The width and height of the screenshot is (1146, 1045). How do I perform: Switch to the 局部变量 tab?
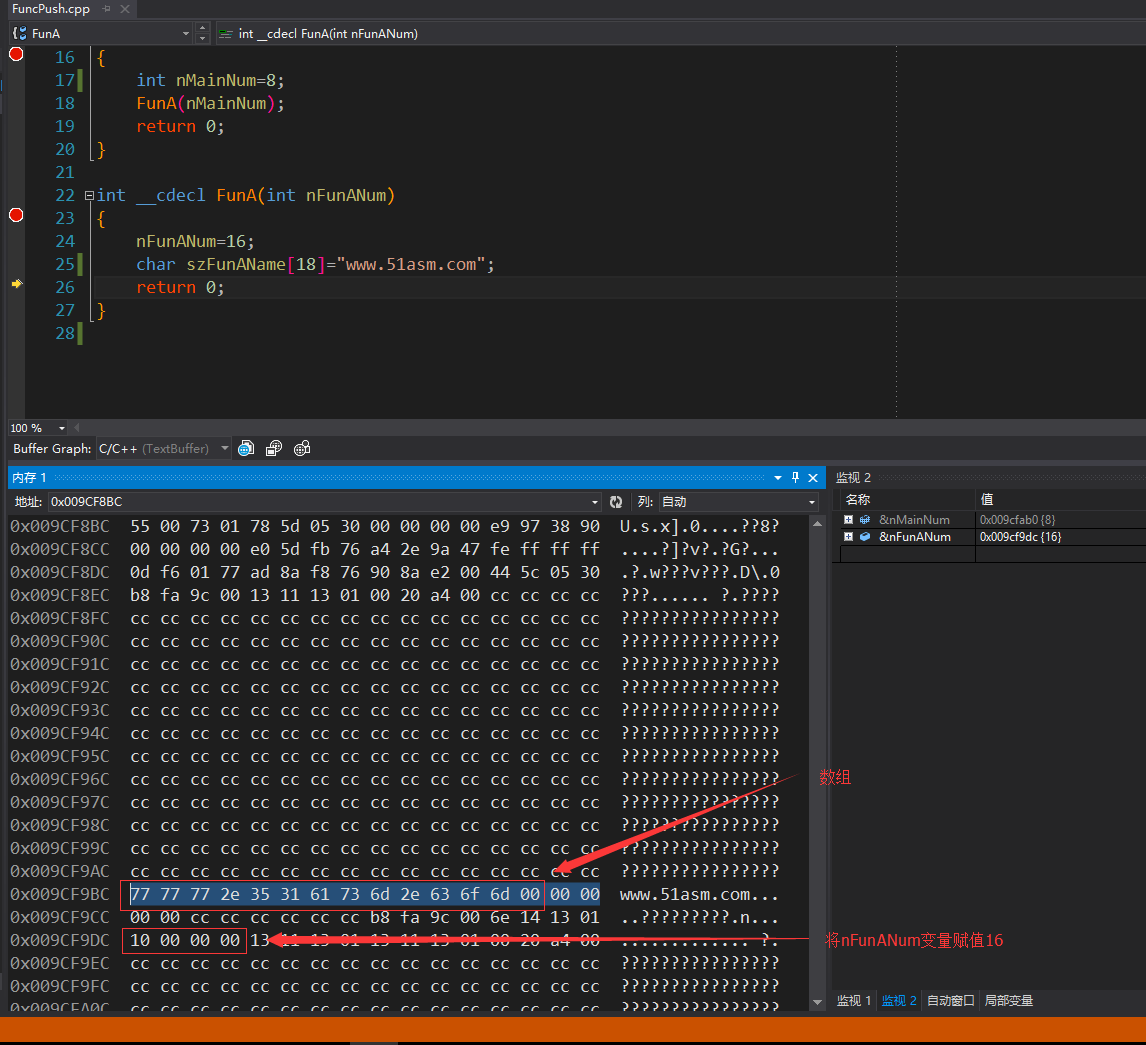coord(1008,1001)
